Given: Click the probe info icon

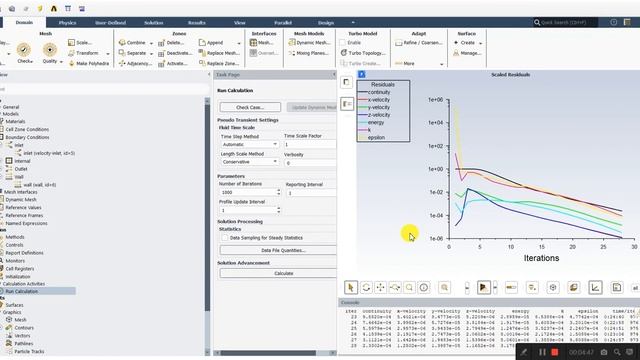Looking at the screenshot, I should (424, 288).
